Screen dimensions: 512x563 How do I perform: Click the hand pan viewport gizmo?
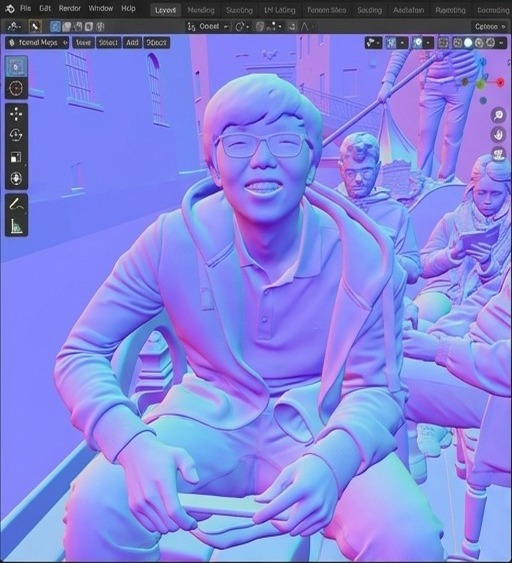coord(498,135)
